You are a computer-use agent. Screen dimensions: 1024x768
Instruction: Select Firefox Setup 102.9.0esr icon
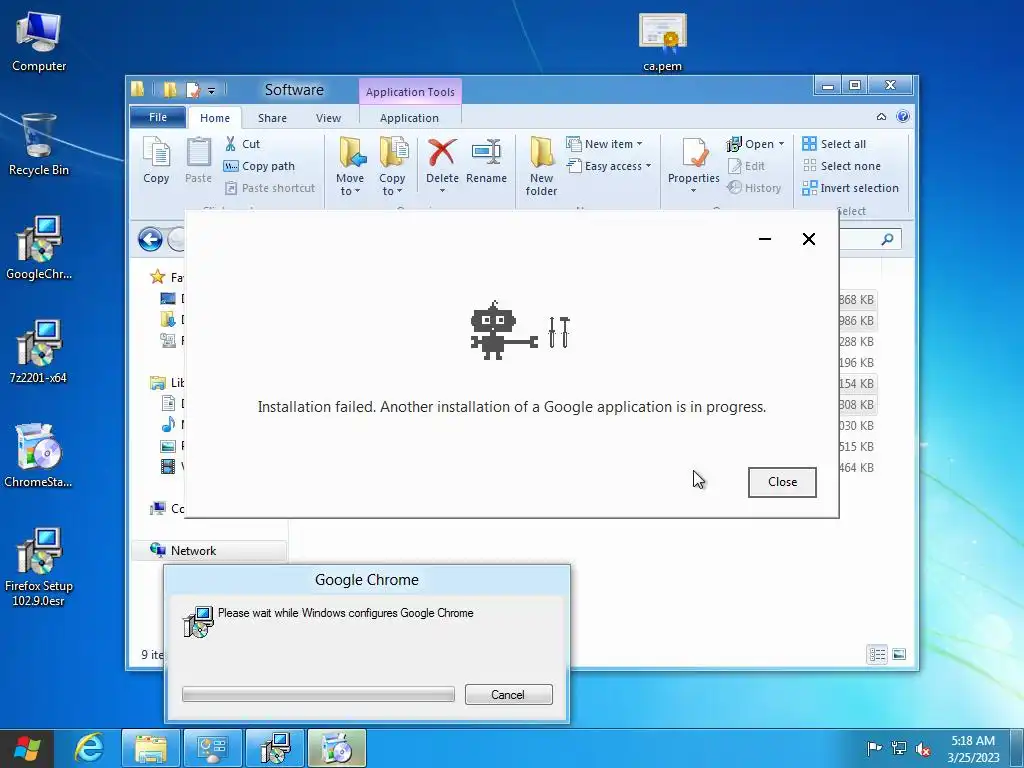[39, 567]
